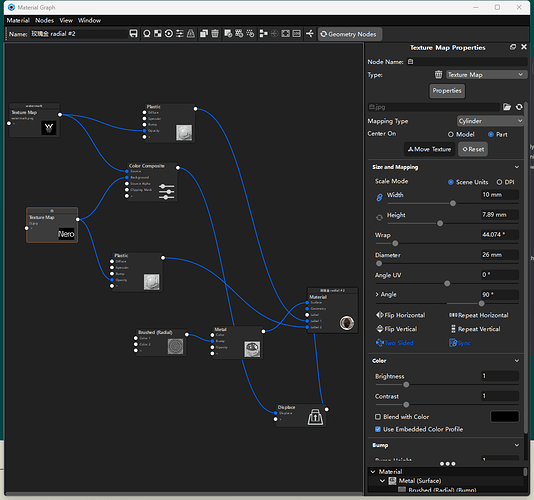
Task: Collapse the Size and Mapping section
Action: 517,167
